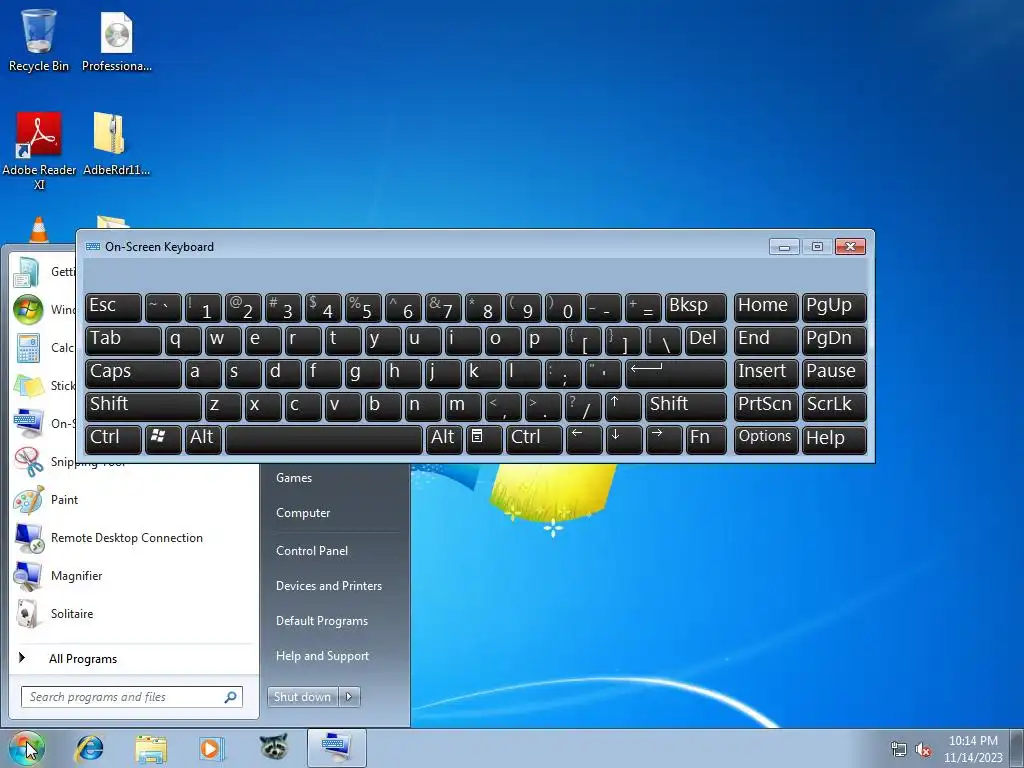Click the down arrow key on keyboard
The image size is (1024, 768).
point(624,438)
